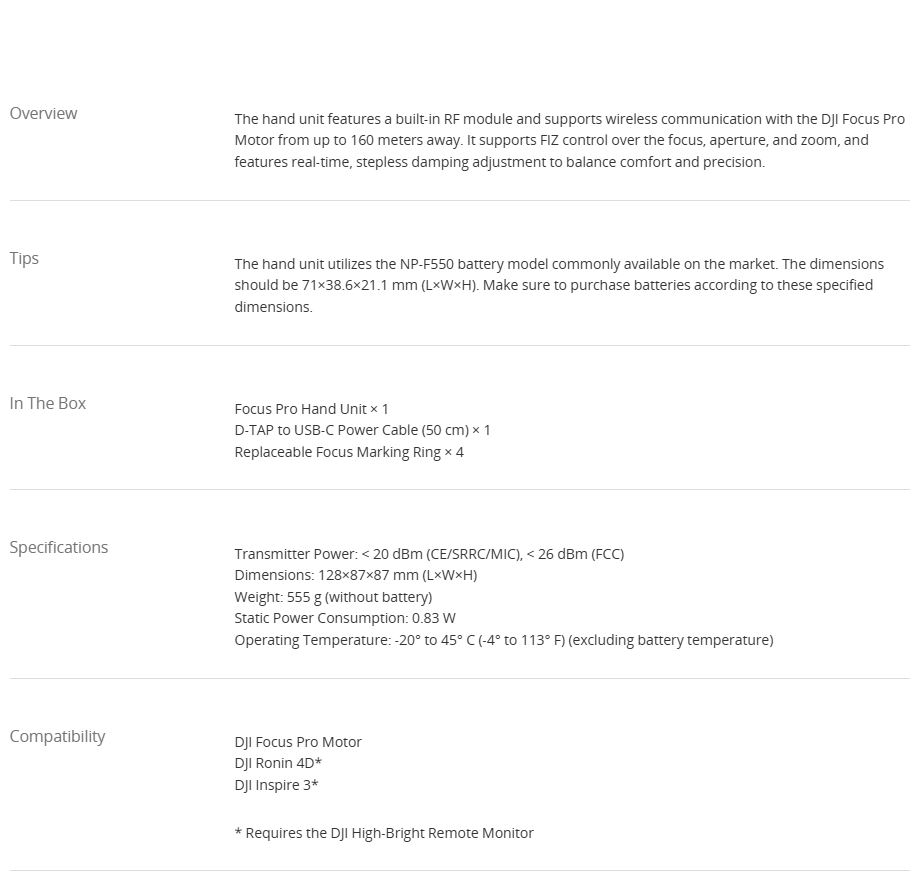Screen dimensions: 918x879
Task: Click the Focus Pro Hand Unit × 1 line
Action: pyautogui.click(x=311, y=408)
